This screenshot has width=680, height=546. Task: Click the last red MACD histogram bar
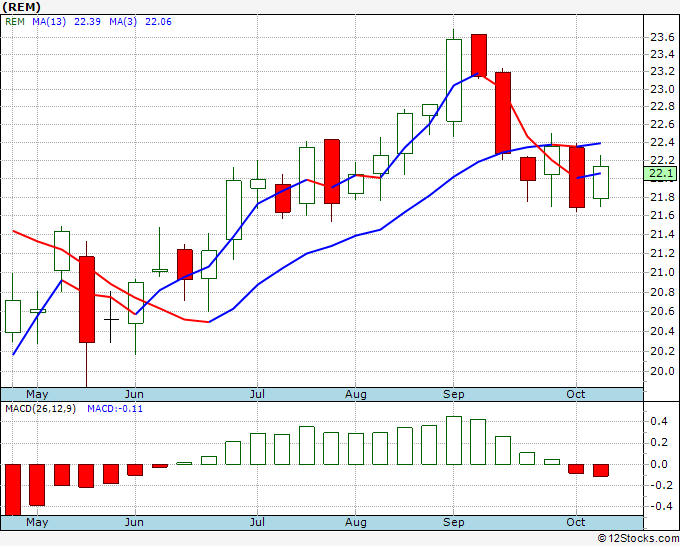(x=601, y=470)
